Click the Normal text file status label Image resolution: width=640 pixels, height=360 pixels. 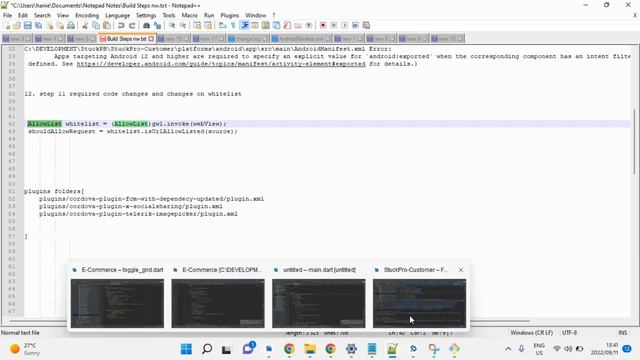point(20,333)
